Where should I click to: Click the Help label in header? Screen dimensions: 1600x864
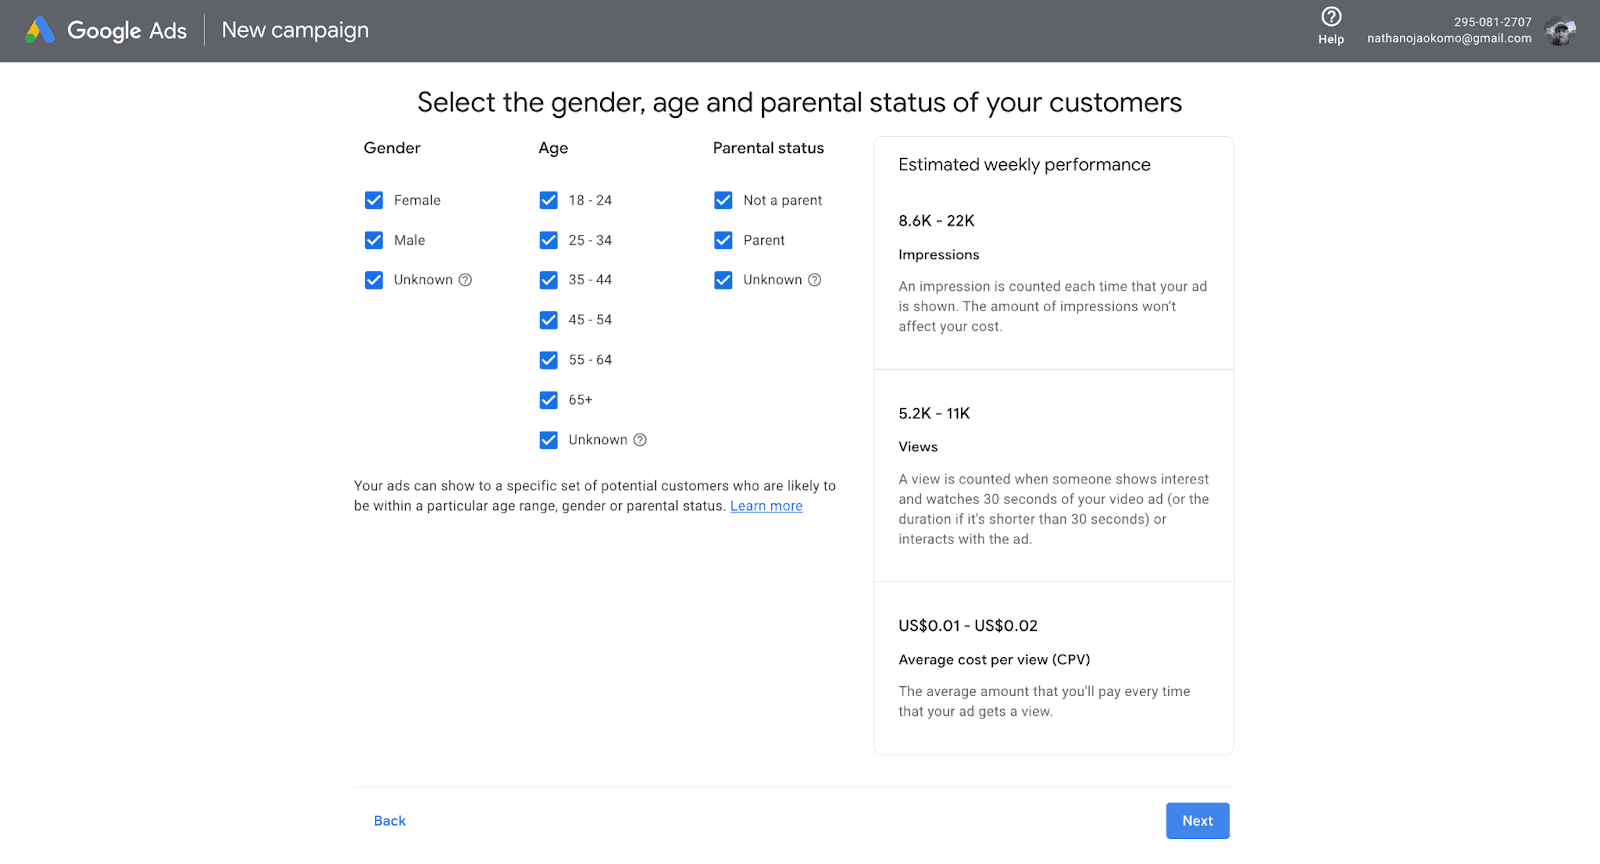1331,39
